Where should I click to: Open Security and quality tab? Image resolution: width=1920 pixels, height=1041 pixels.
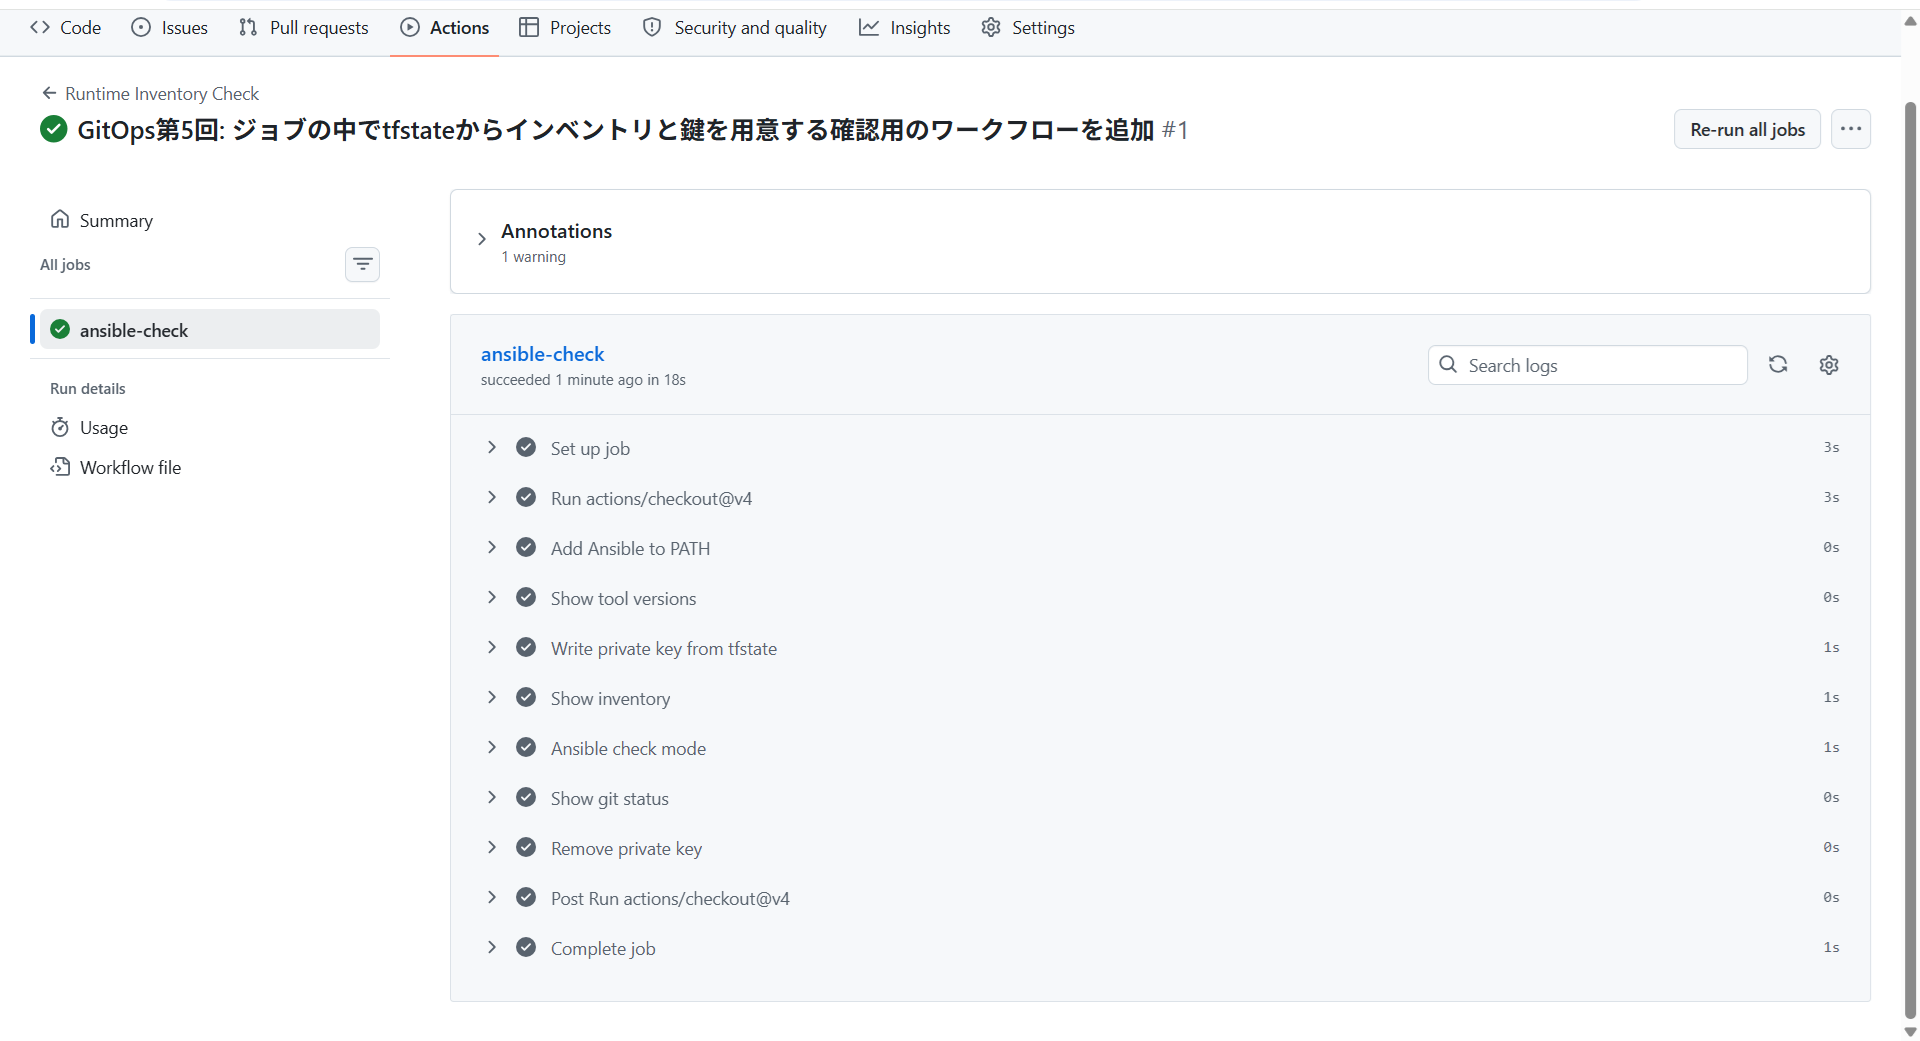point(735,28)
